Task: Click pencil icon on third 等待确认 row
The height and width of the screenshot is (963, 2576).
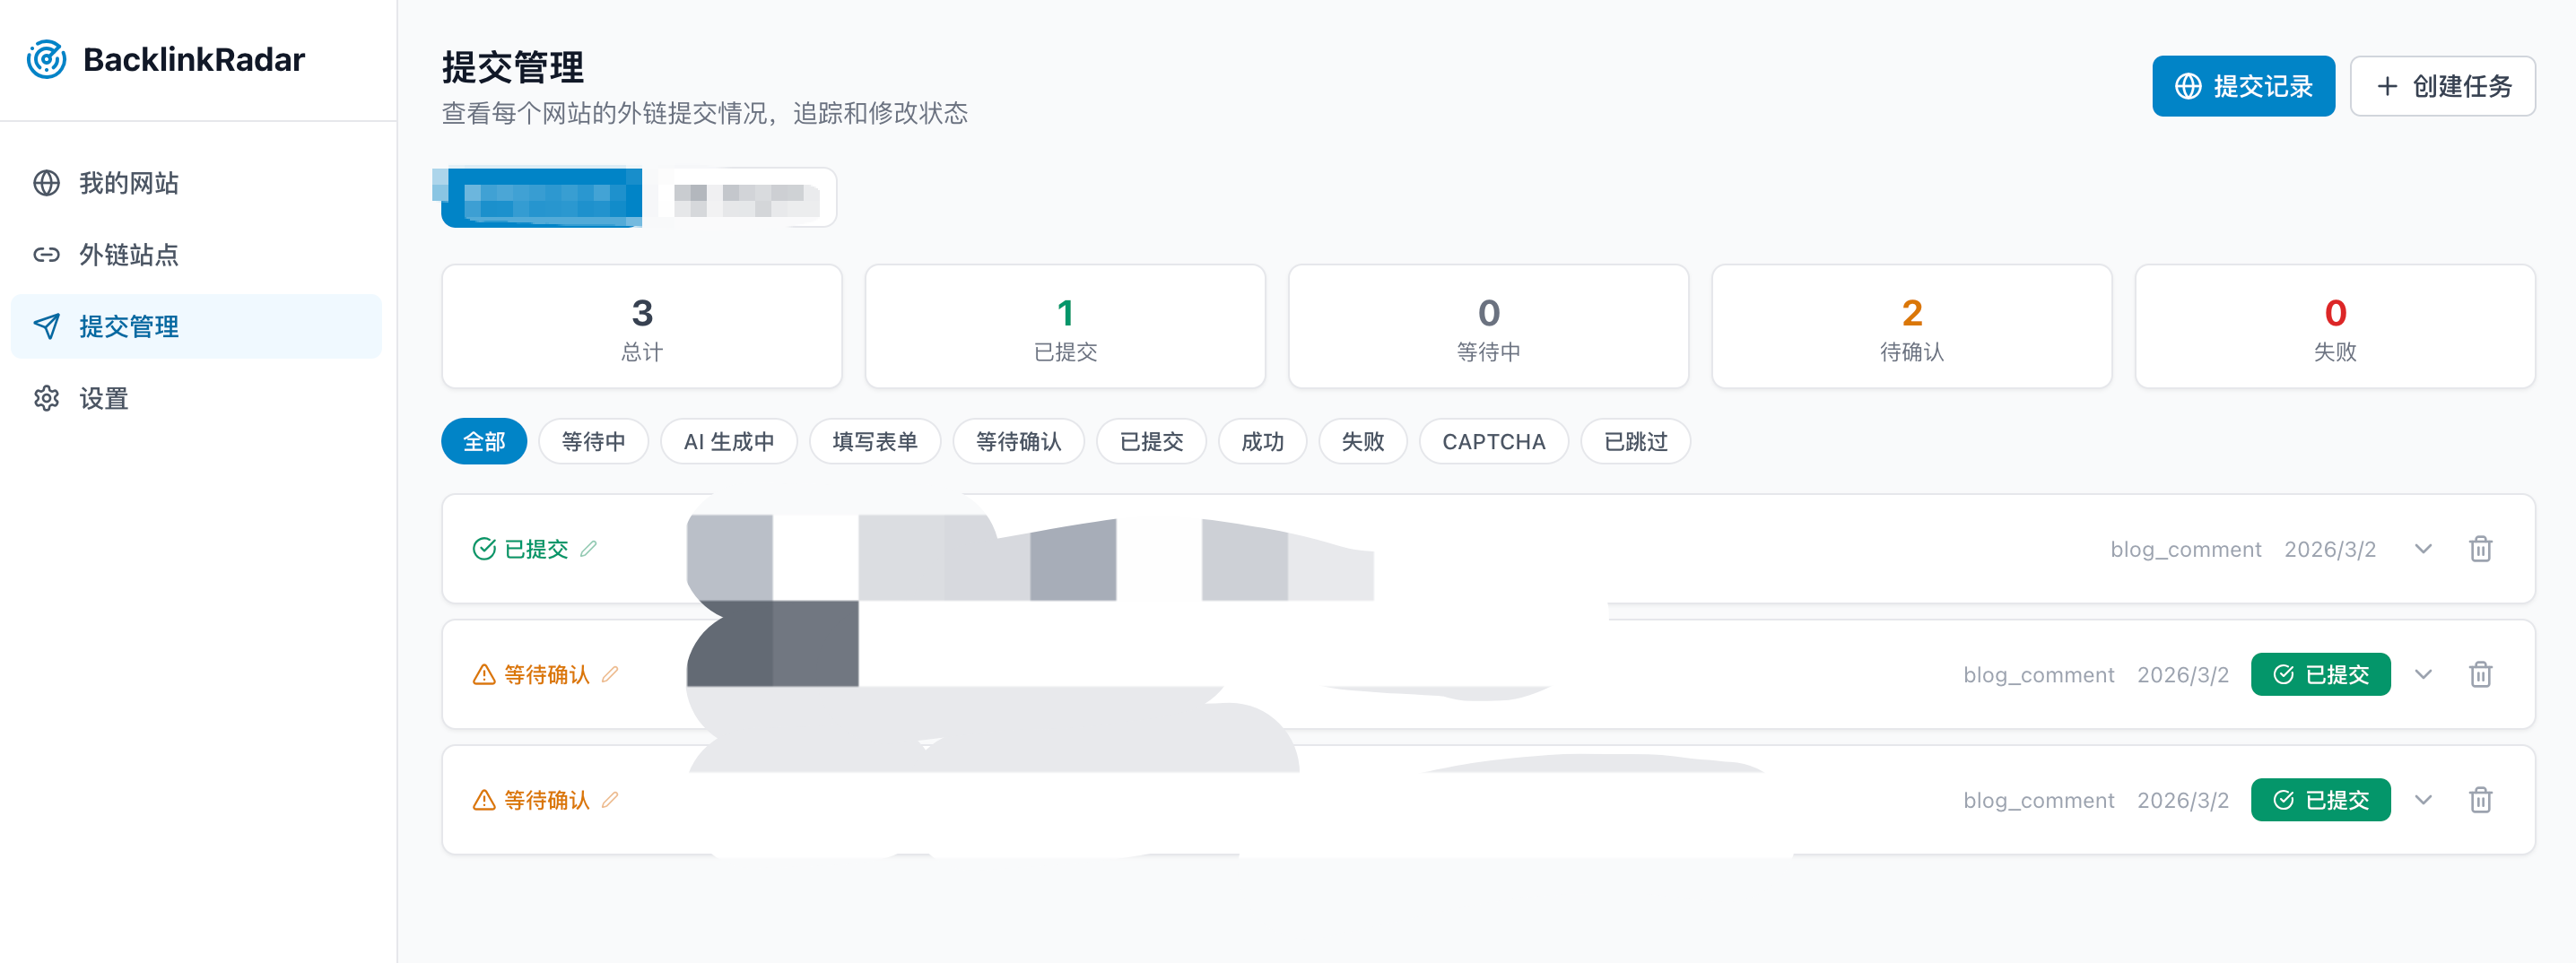Action: point(610,799)
